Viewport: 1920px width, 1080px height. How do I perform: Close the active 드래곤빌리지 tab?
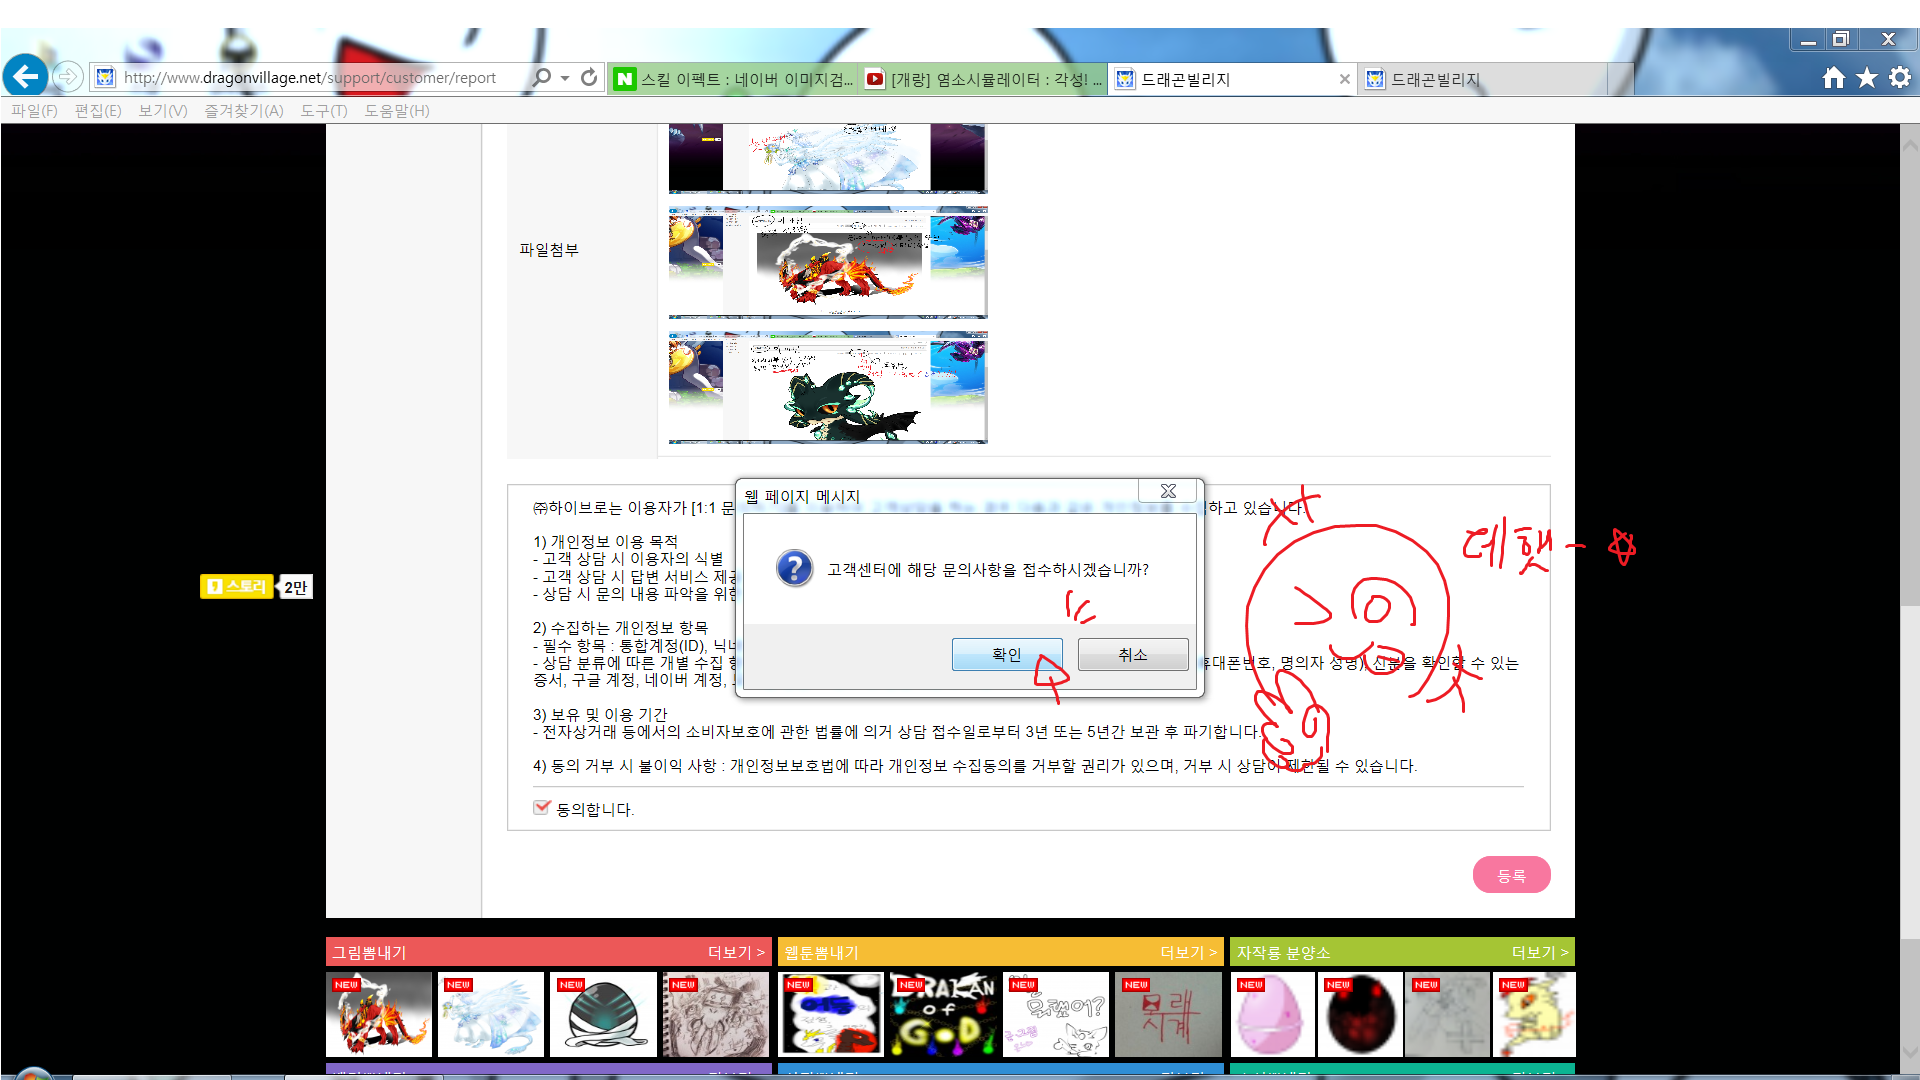pyautogui.click(x=1344, y=79)
